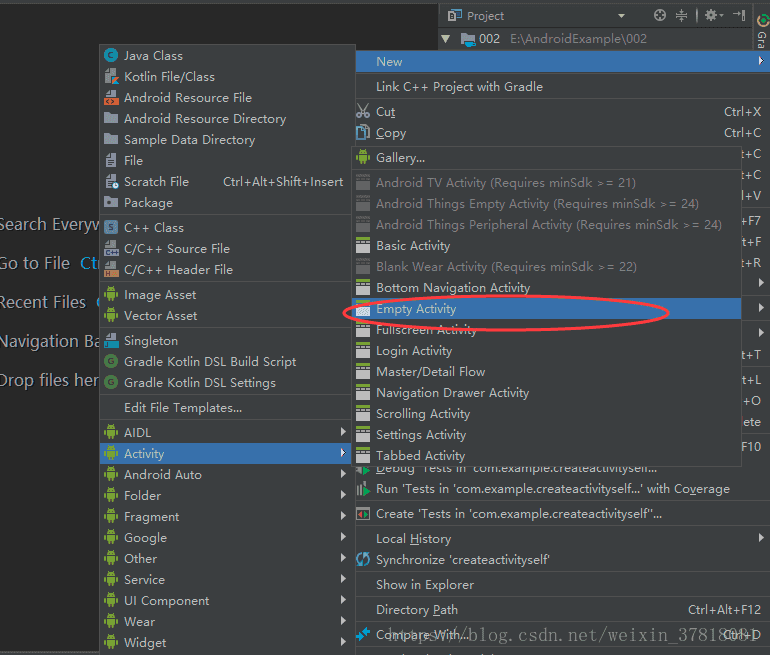Click Show in Explorer
The width and height of the screenshot is (770, 655).
coord(562,584)
